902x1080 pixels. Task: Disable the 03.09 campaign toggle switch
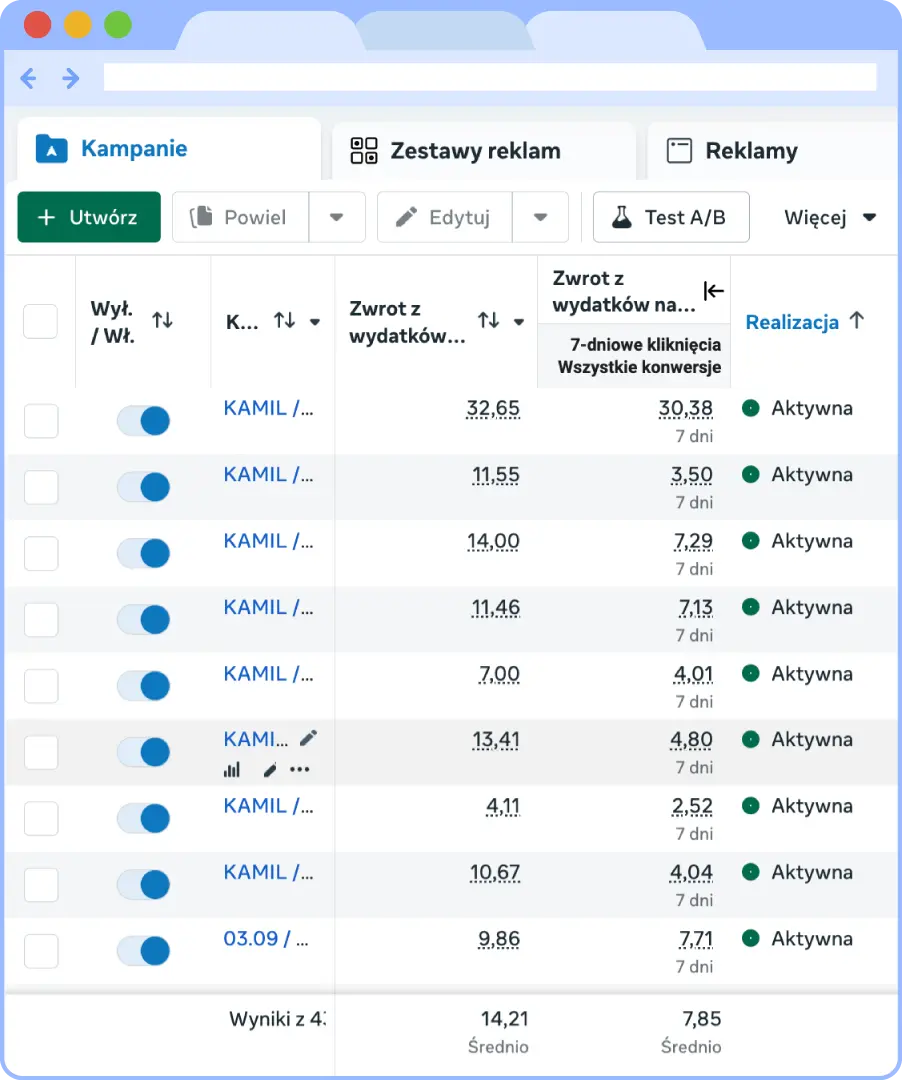pyautogui.click(x=143, y=951)
